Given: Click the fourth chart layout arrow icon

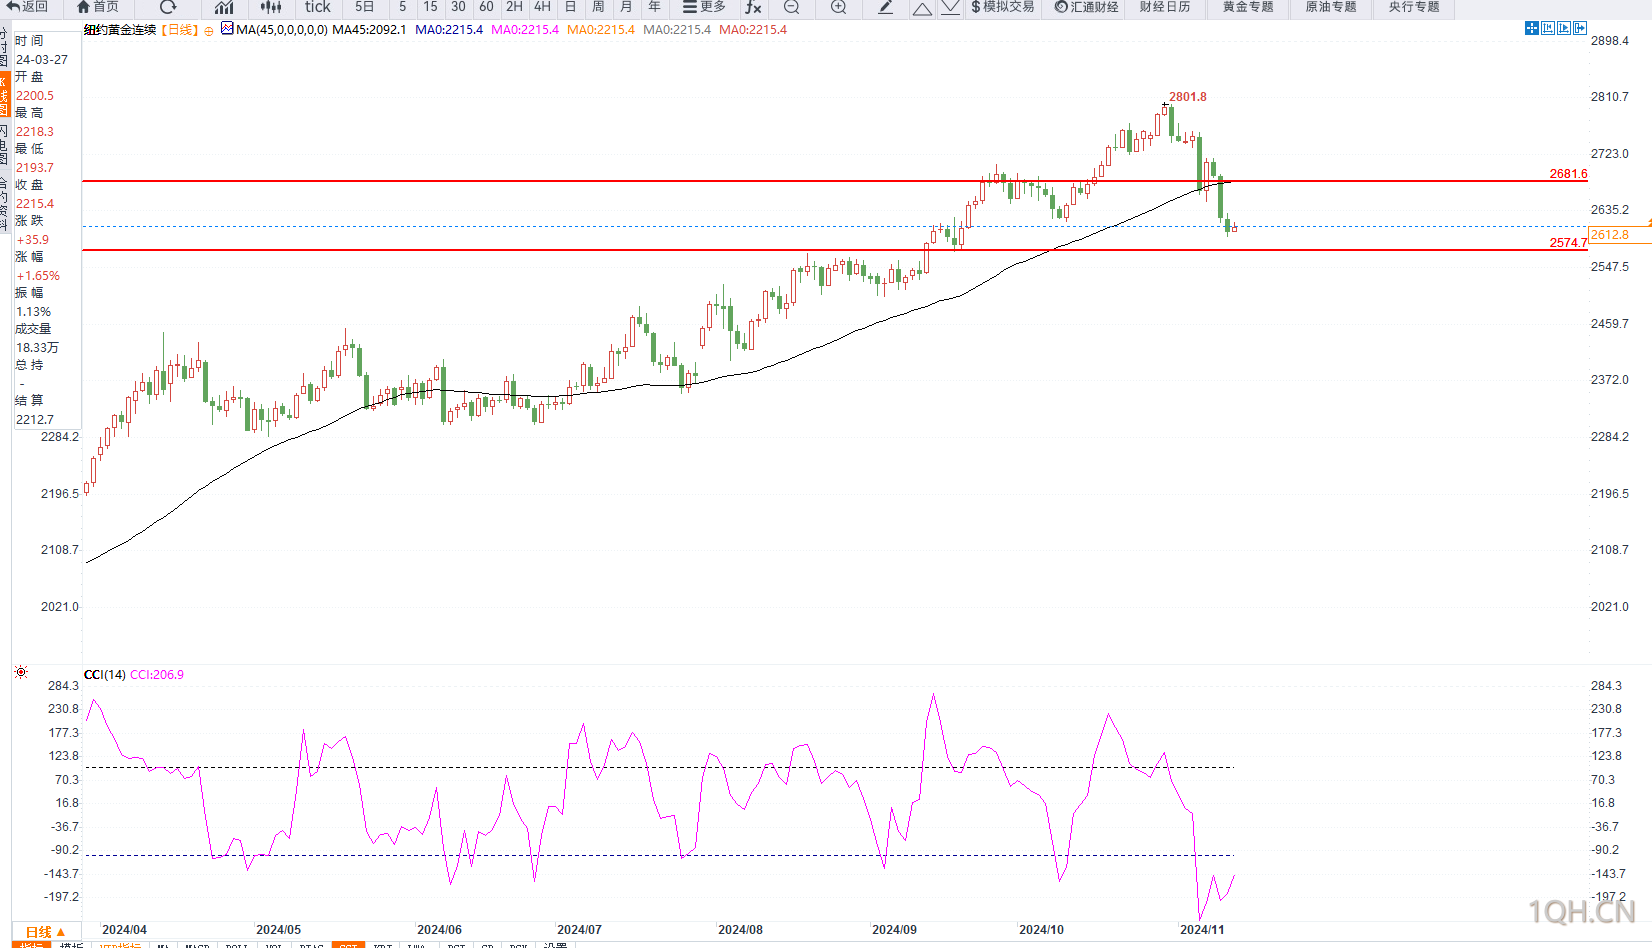Looking at the screenshot, I should [1580, 28].
